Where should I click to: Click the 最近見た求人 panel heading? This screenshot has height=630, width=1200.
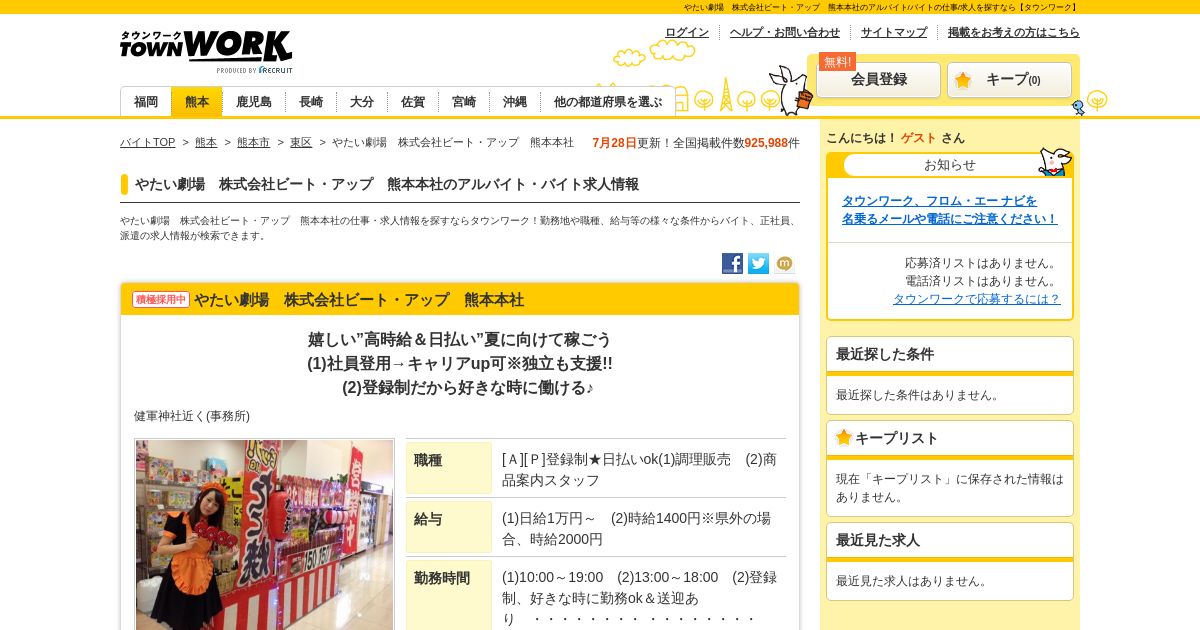coord(950,540)
